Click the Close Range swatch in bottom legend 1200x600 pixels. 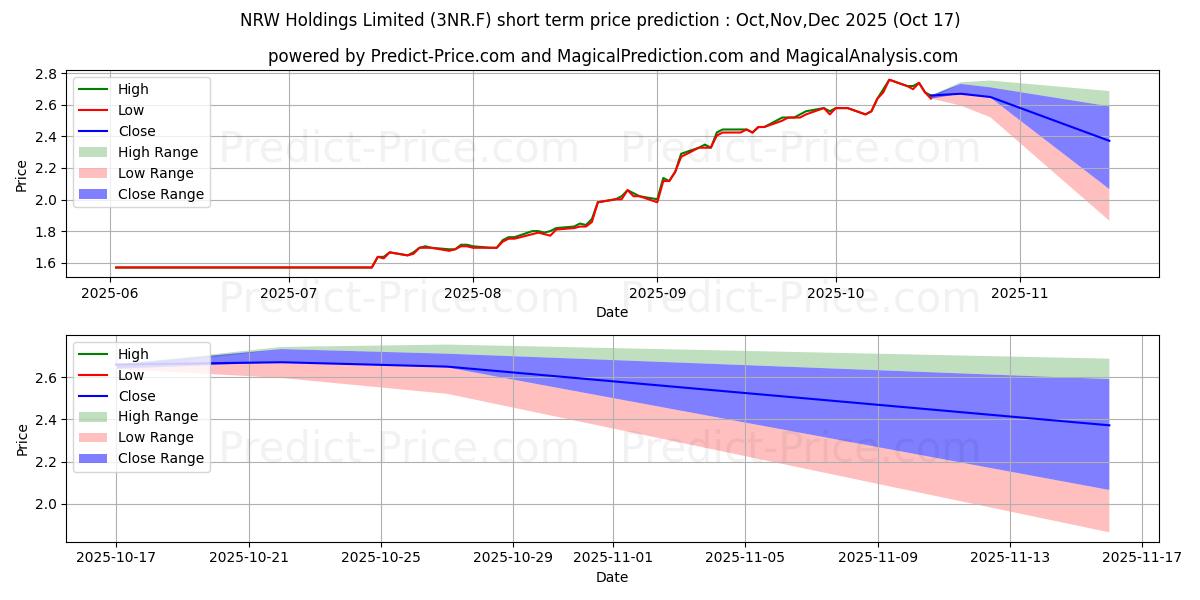click(94, 458)
